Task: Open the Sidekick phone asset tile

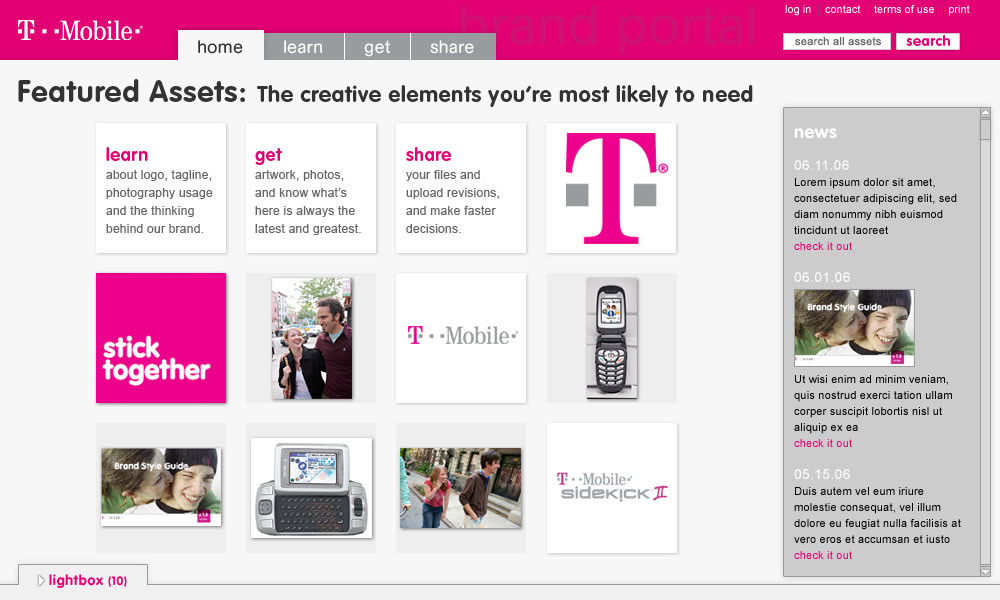Action: pyautogui.click(x=311, y=488)
